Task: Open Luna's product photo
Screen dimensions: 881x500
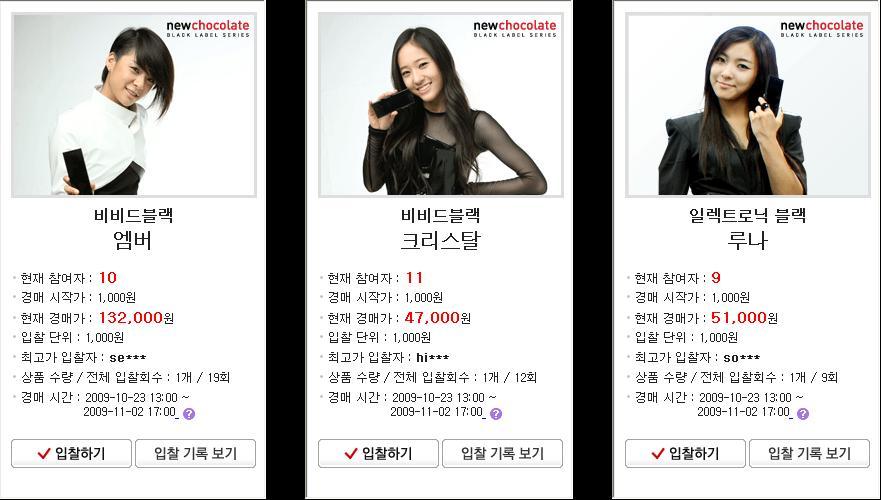Action: (x=748, y=105)
